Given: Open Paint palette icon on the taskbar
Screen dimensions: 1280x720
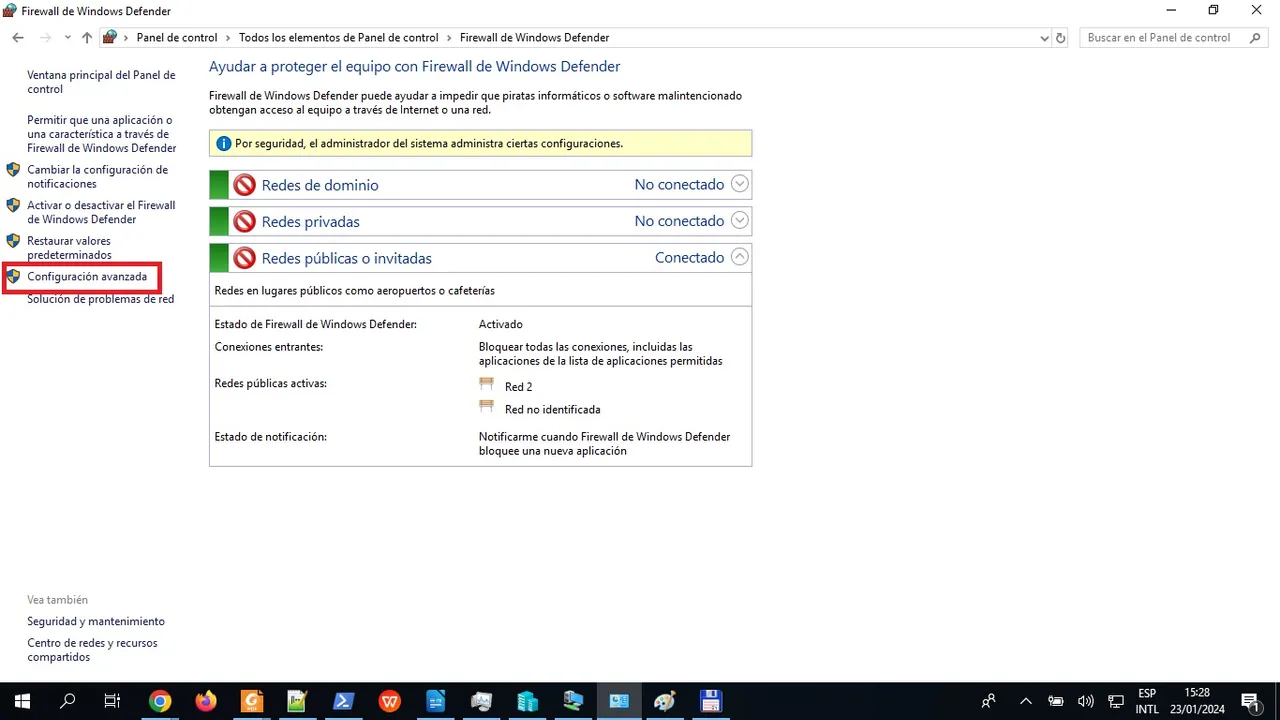Looking at the screenshot, I should [664, 701].
